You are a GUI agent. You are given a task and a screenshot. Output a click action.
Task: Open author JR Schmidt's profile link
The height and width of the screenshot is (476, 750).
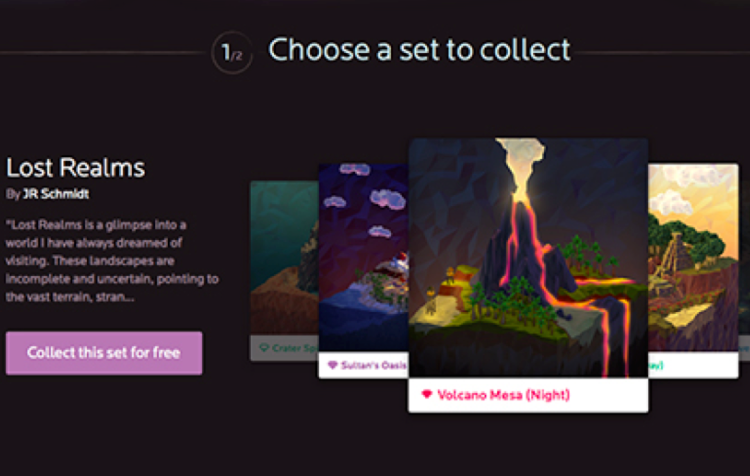56,194
